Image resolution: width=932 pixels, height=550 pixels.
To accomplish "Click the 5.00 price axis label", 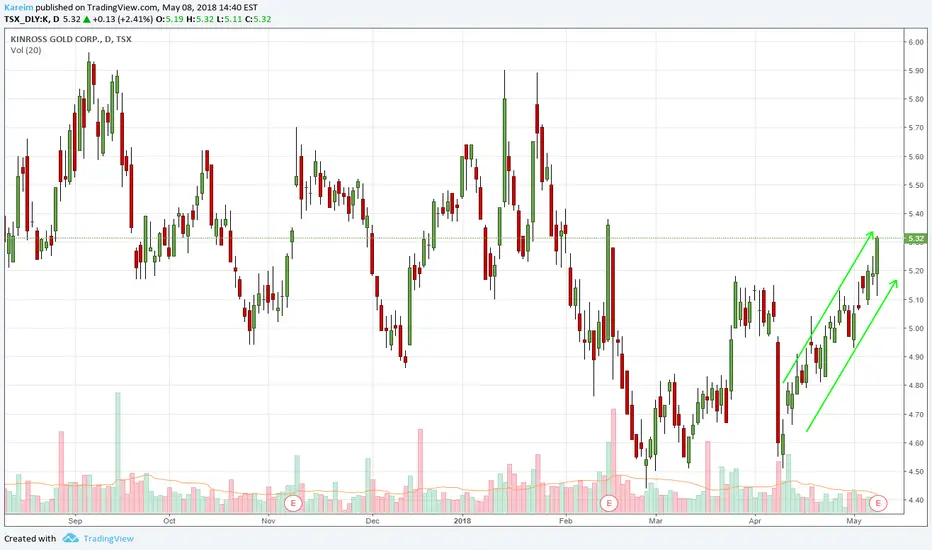I will (916, 329).
